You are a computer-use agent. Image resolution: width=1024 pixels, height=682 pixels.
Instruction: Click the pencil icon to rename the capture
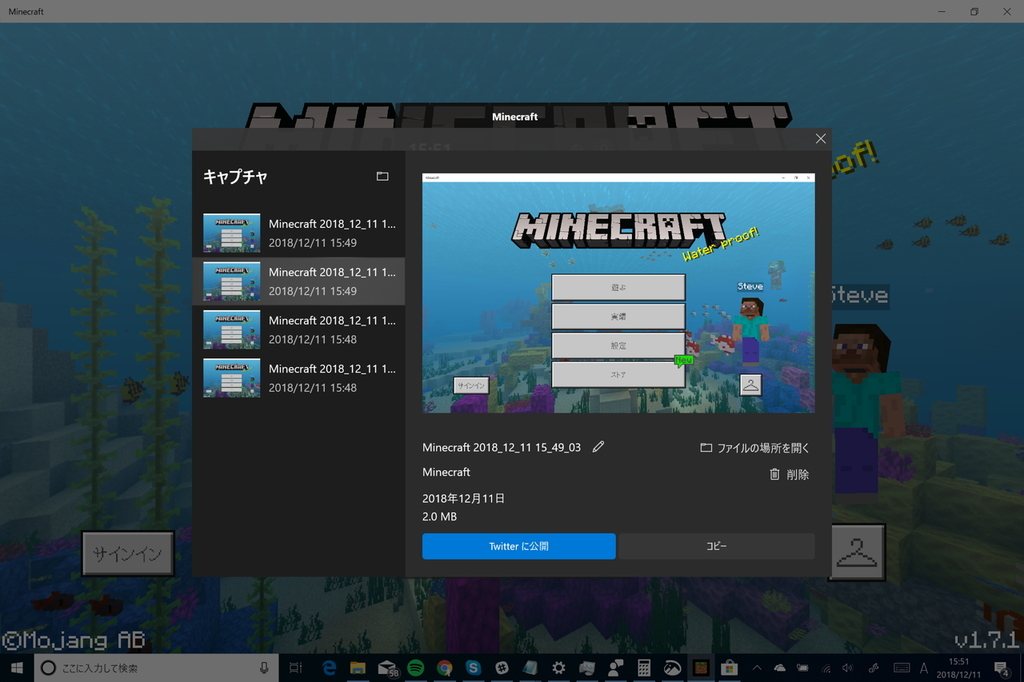[598, 447]
